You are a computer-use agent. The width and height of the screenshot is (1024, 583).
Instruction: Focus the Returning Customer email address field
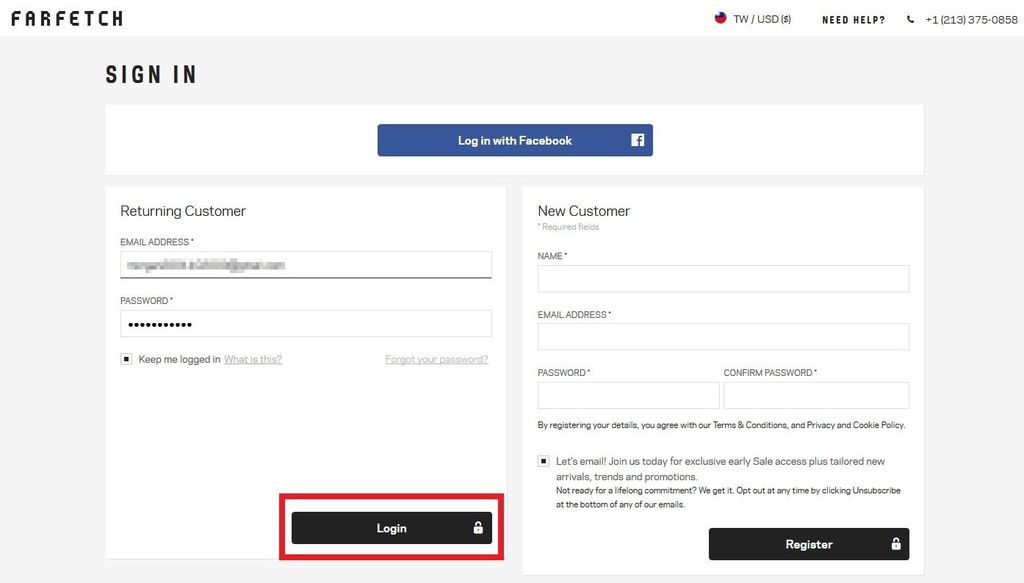(x=306, y=264)
